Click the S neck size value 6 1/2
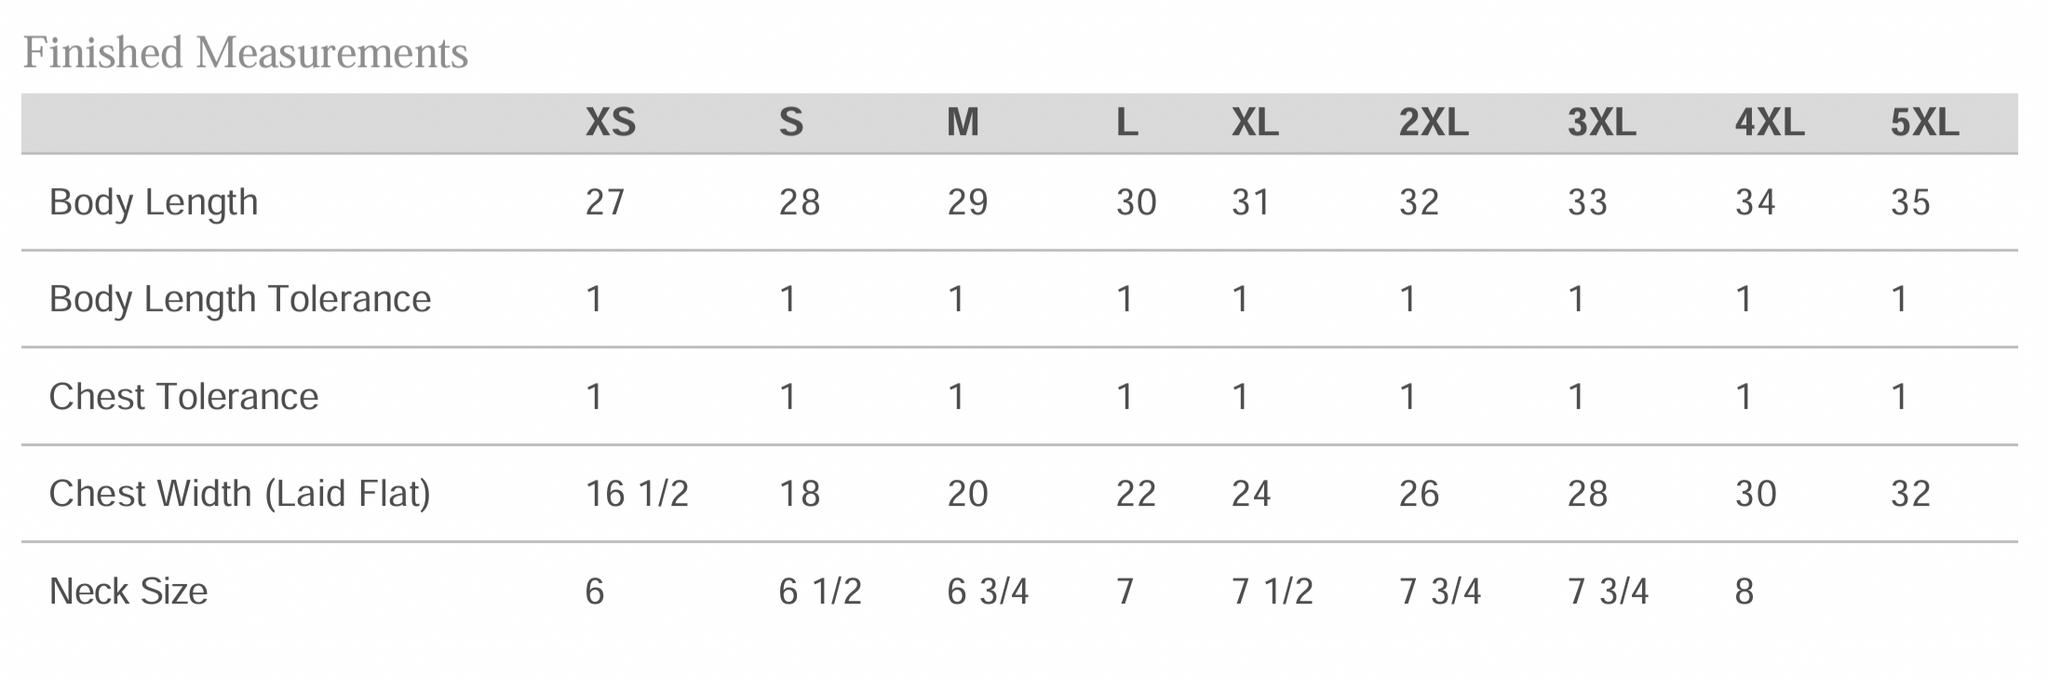This screenshot has width=2048, height=680. [x=819, y=592]
